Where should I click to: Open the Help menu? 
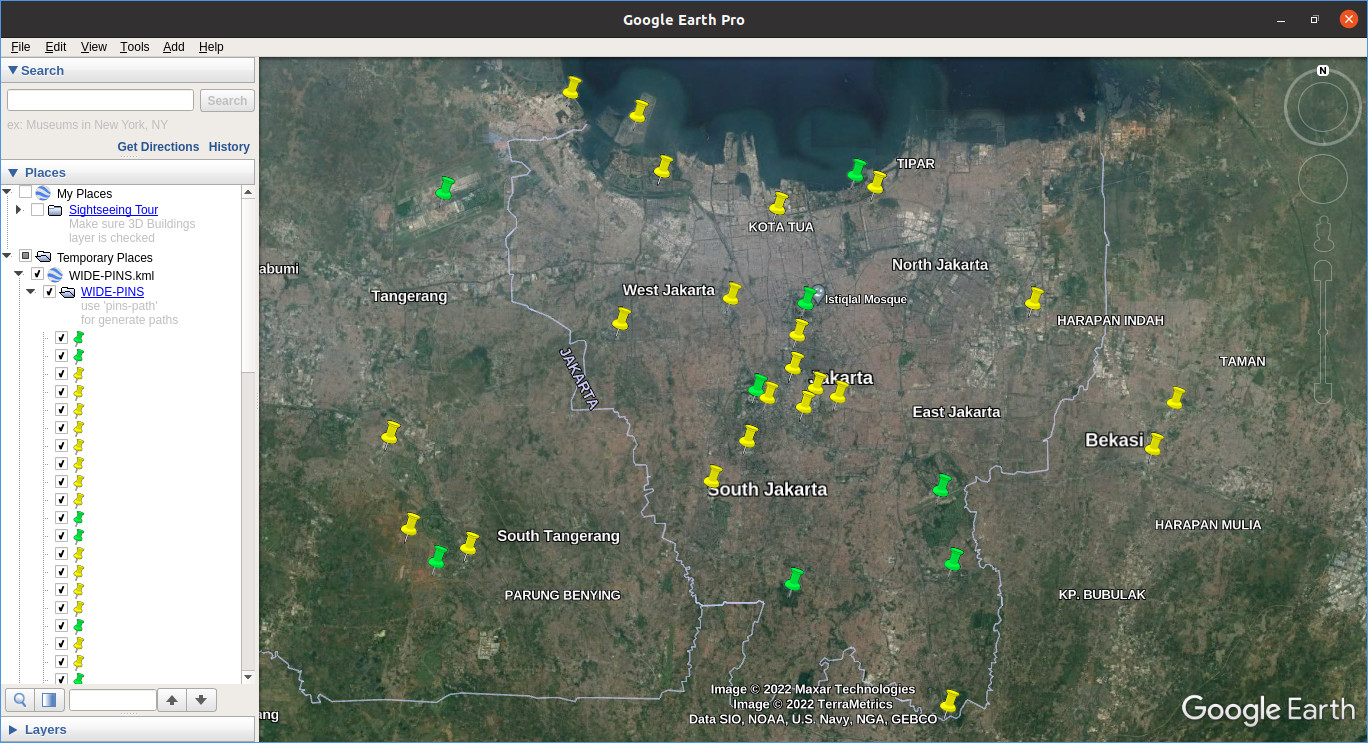(211, 47)
